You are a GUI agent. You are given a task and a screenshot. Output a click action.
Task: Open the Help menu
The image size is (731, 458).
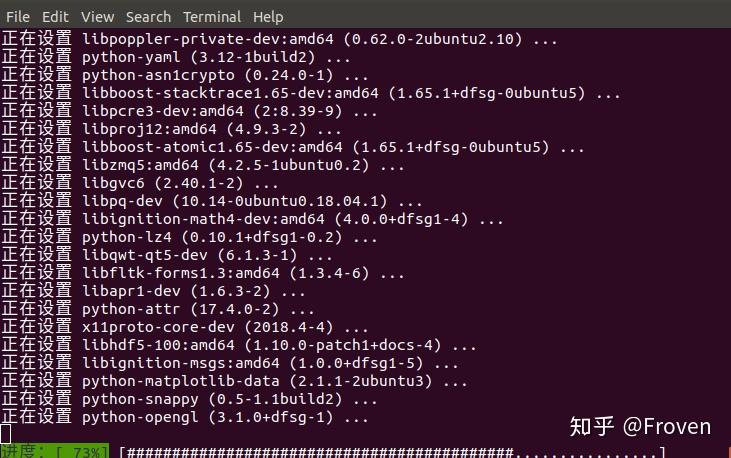coord(268,17)
